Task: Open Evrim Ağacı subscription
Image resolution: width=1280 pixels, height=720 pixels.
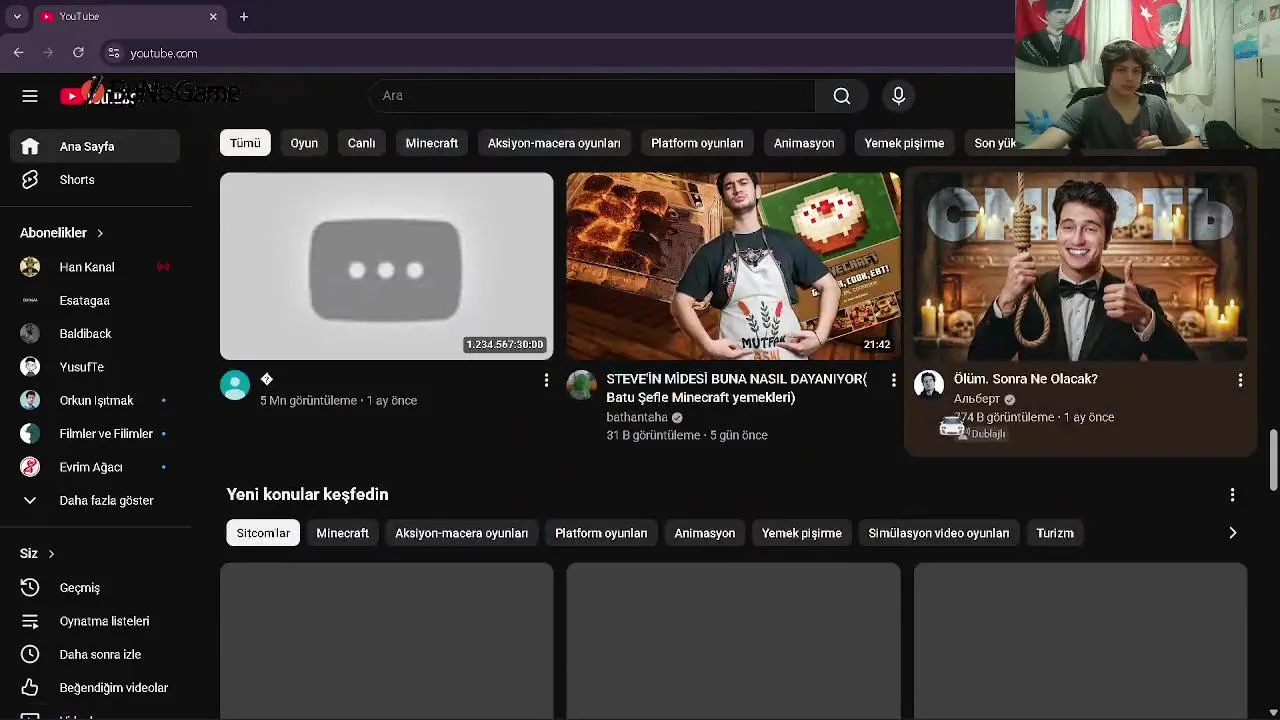Action: [95, 467]
